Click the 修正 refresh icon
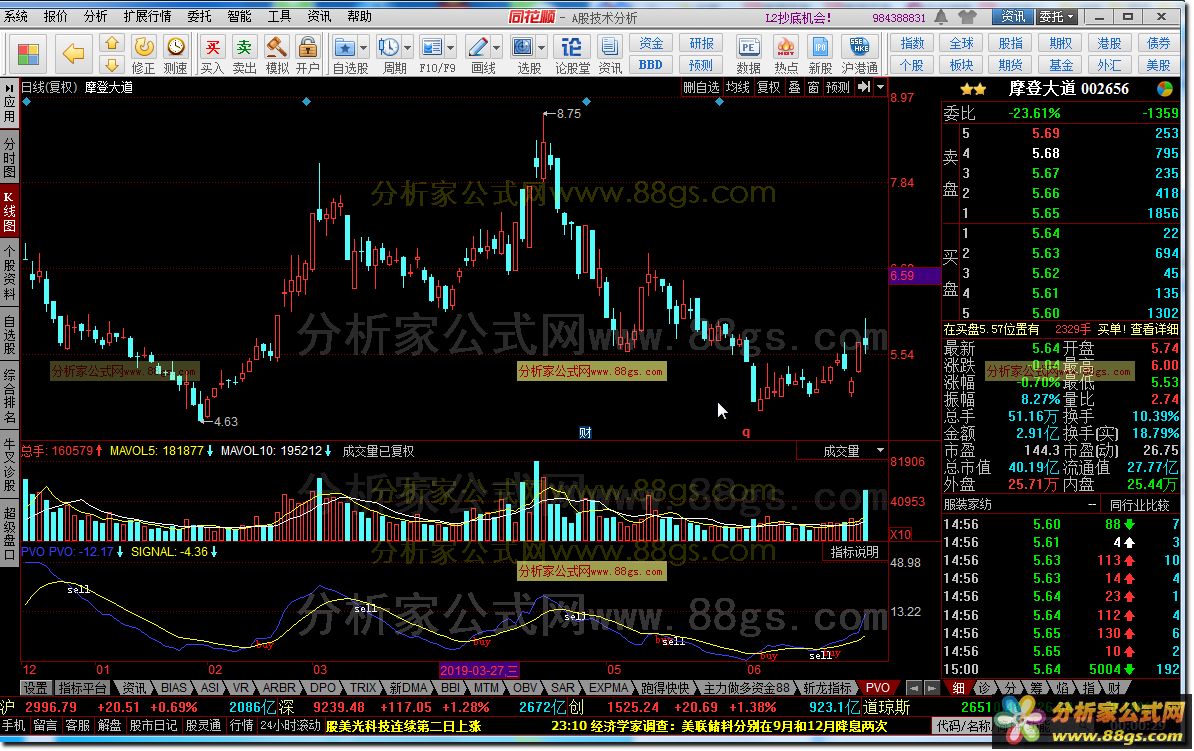Screen dimensions: 1194x751 click(143, 47)
